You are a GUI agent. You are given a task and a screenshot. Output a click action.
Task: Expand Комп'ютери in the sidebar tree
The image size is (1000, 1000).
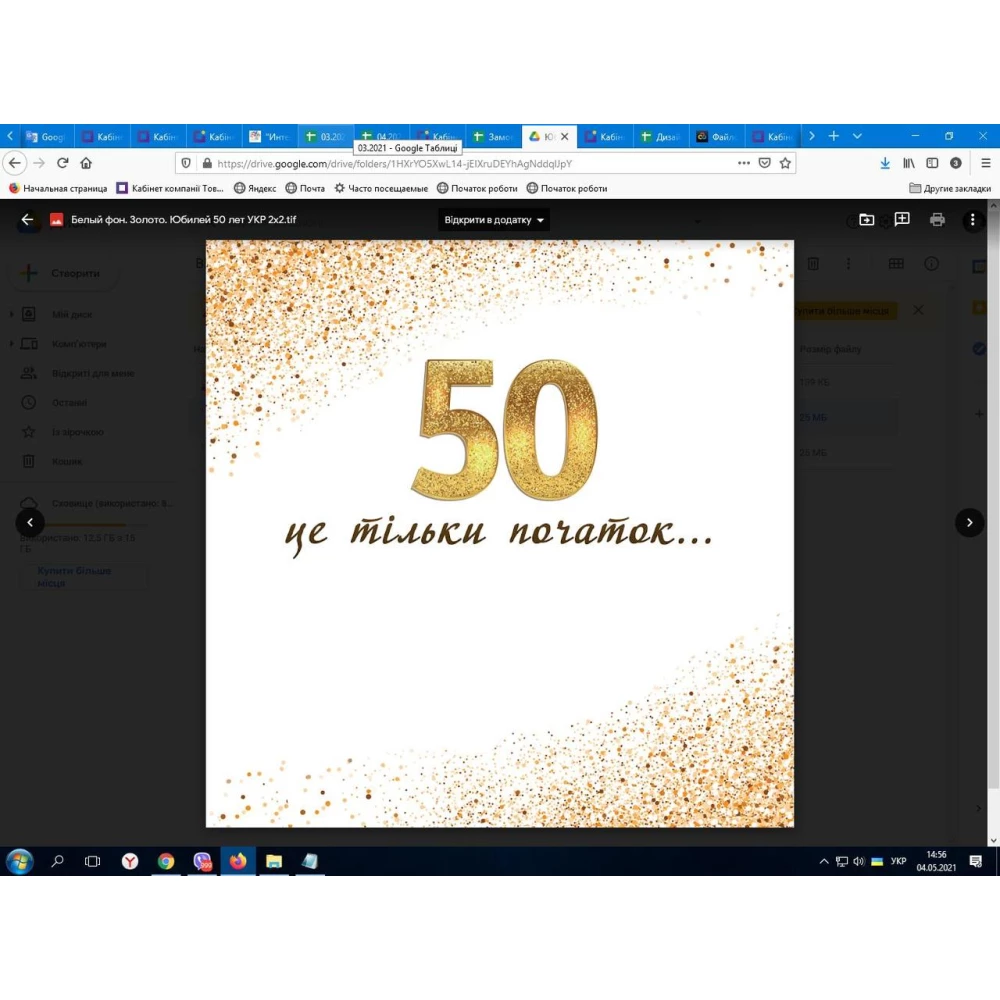[11, 343]
